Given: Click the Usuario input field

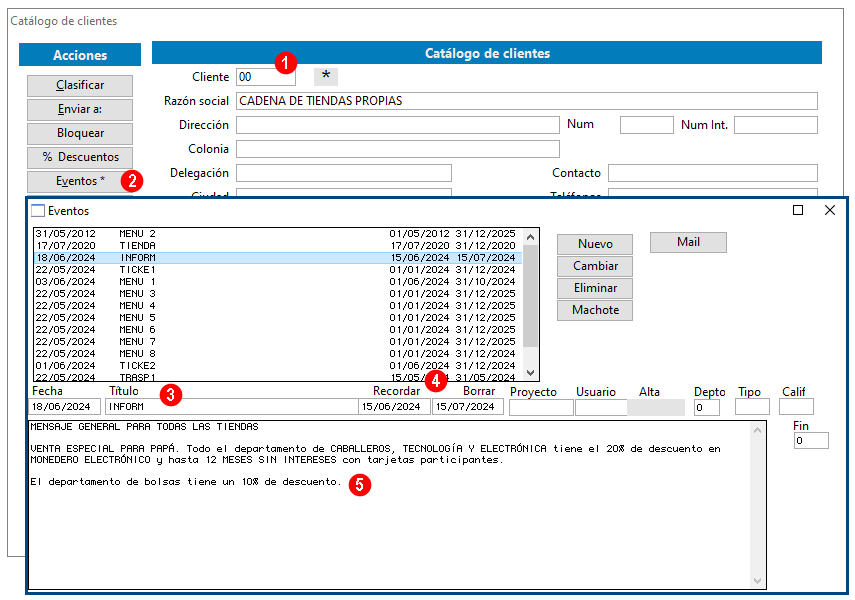Looking at the screenshot, I should click(x=601, y=407).
